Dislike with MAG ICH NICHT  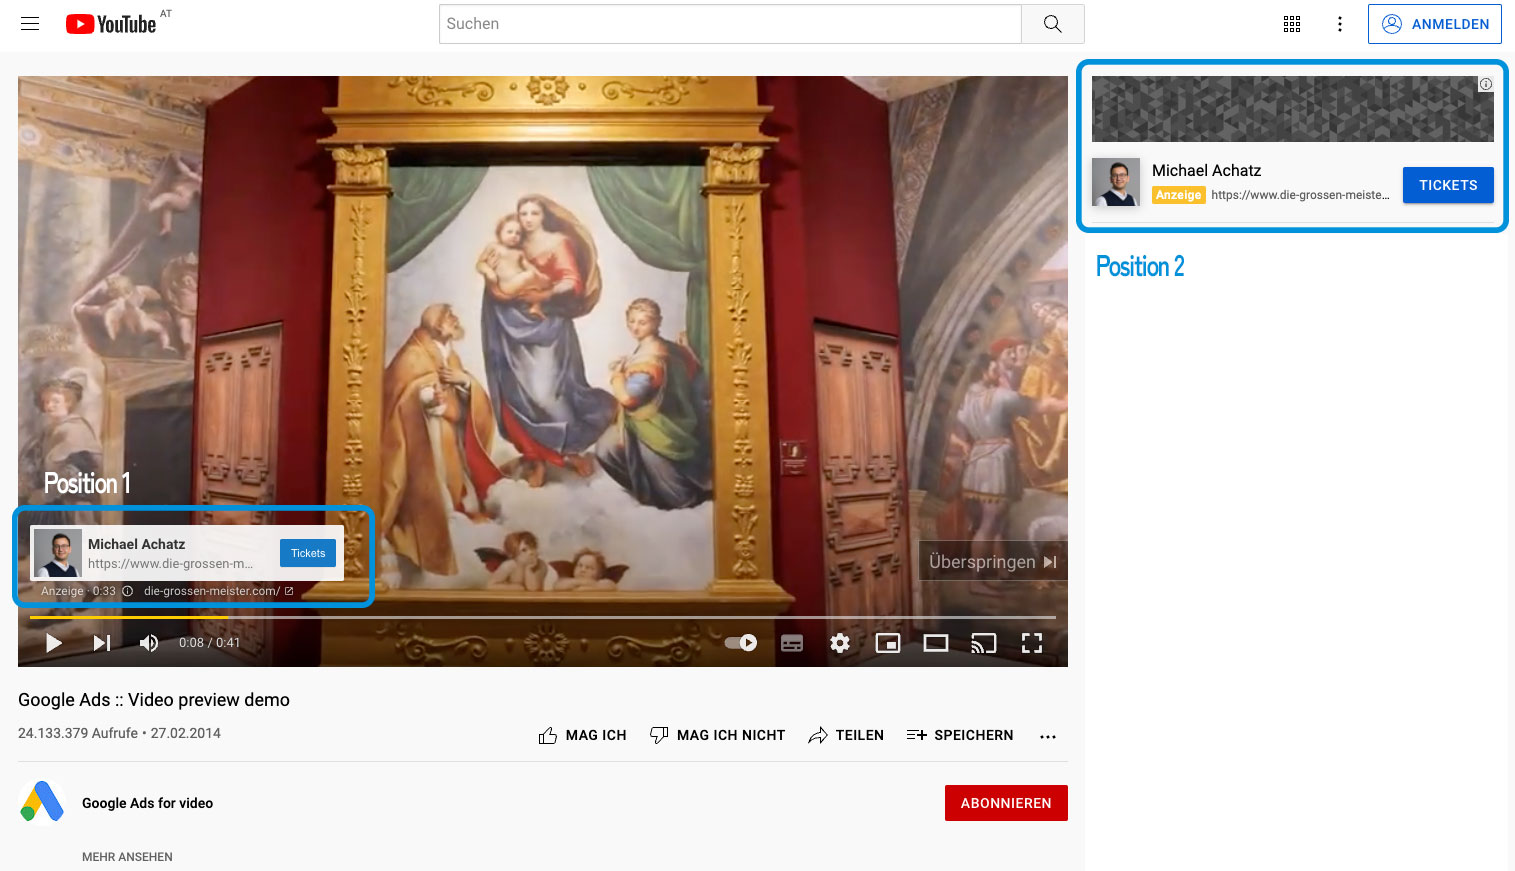coord(717,735)
